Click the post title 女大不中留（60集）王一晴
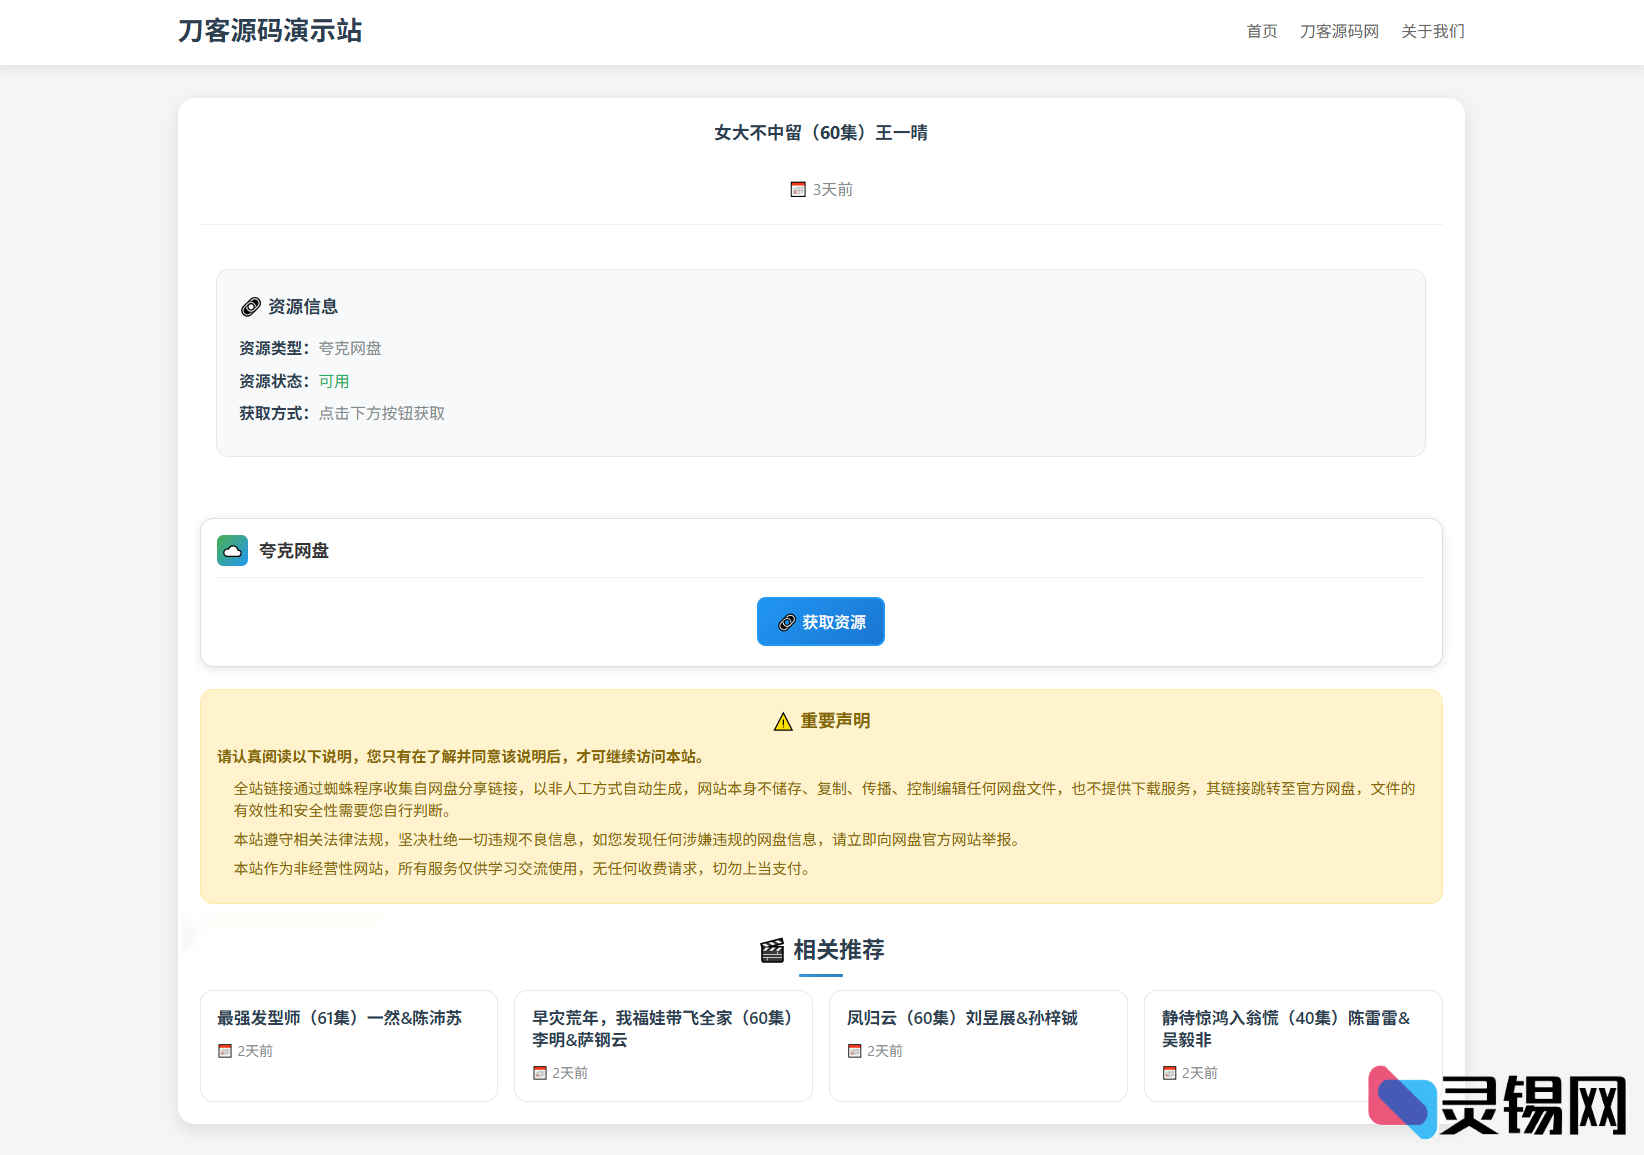 coord(820,131)
